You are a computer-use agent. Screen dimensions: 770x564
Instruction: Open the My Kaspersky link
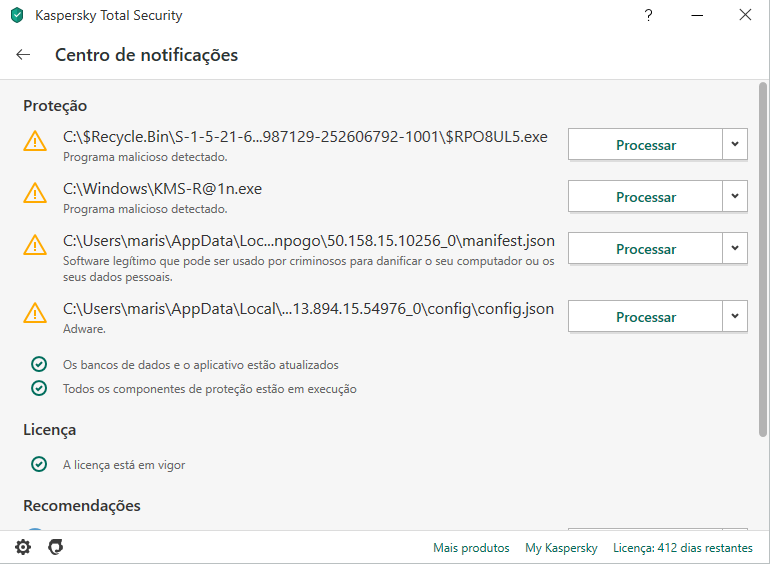(x=561, y=548)
